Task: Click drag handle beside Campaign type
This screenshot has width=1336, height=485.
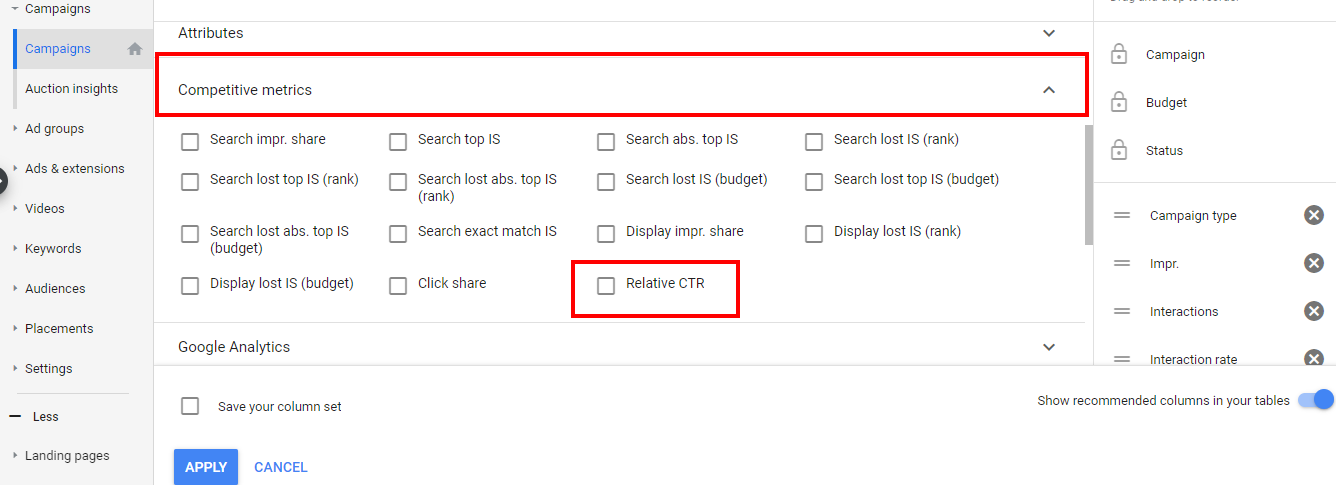Action: 1122,215
